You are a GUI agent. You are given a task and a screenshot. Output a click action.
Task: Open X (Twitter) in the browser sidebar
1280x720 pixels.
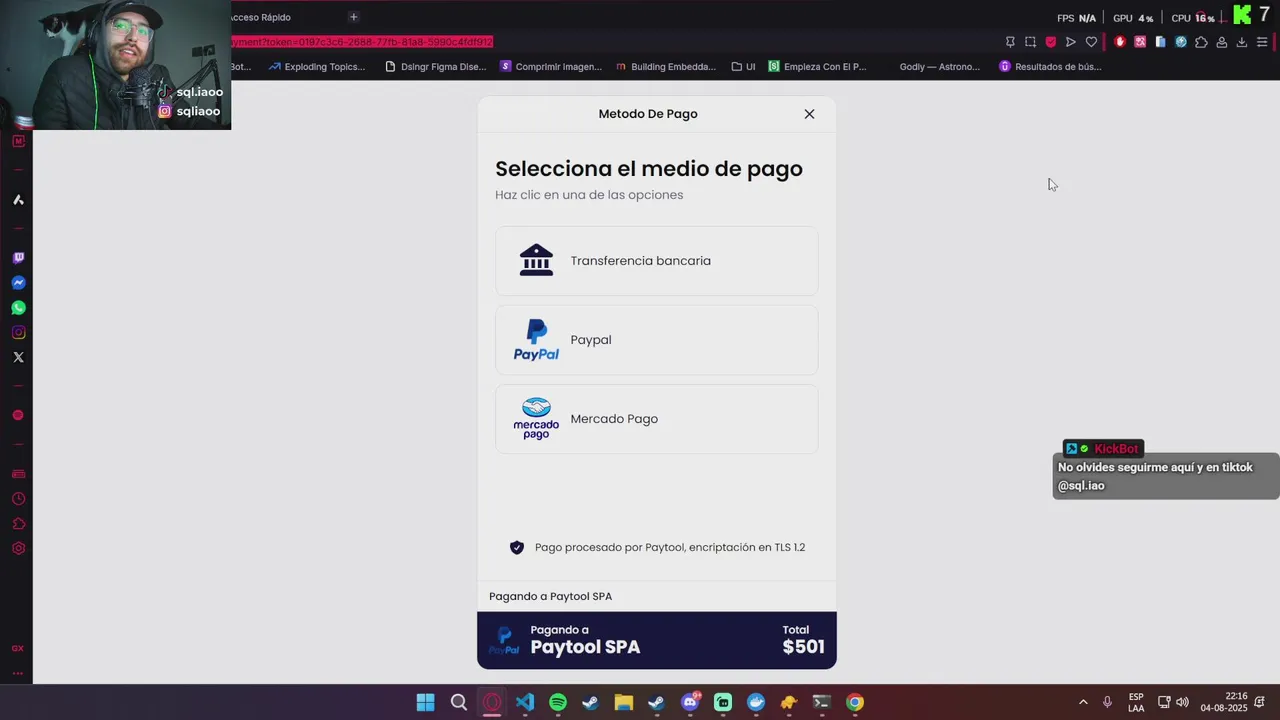pos(18,357)
